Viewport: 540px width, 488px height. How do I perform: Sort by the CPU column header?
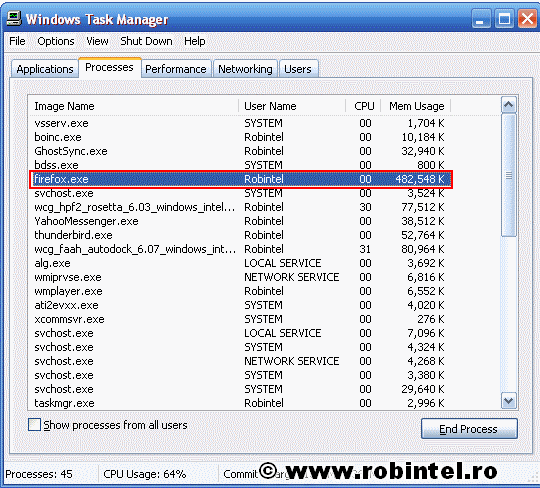pos(363,106)
